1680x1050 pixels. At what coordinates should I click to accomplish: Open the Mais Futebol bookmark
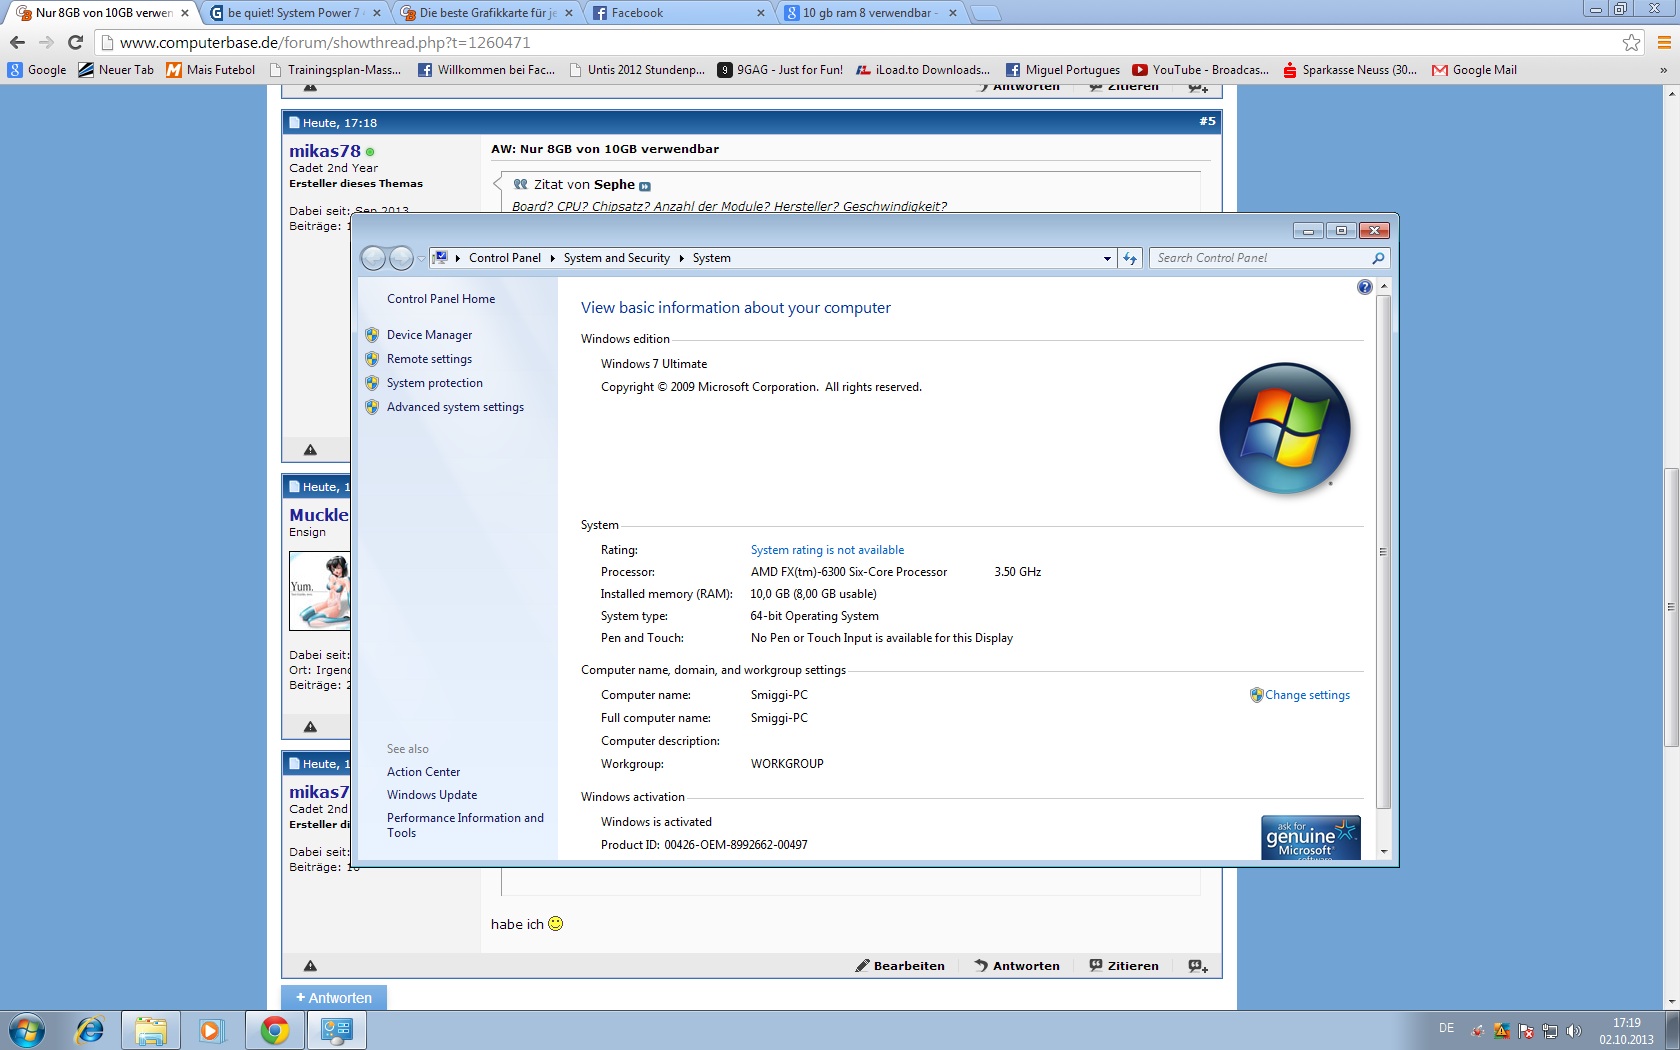pyautogui.click(x=210, y=70)
